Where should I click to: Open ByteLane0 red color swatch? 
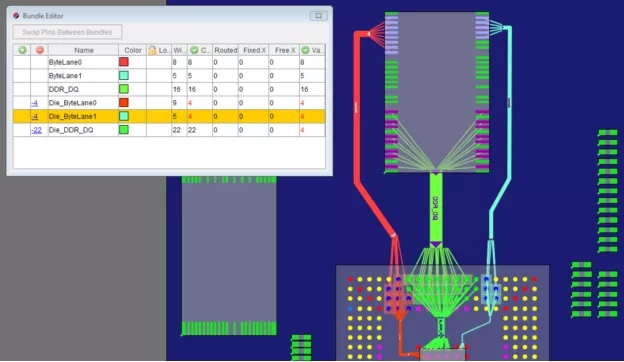[124, 62]
